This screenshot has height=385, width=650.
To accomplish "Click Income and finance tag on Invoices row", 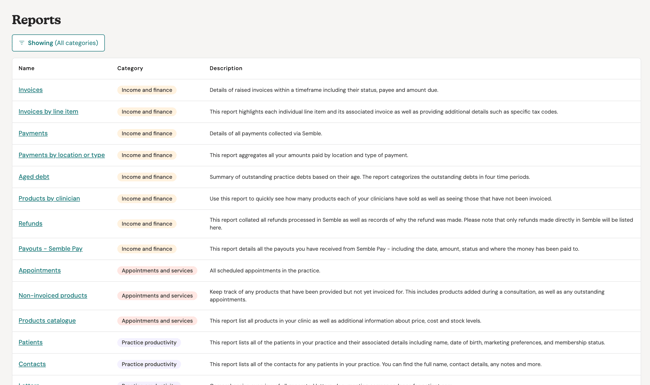I will point(147,90).
